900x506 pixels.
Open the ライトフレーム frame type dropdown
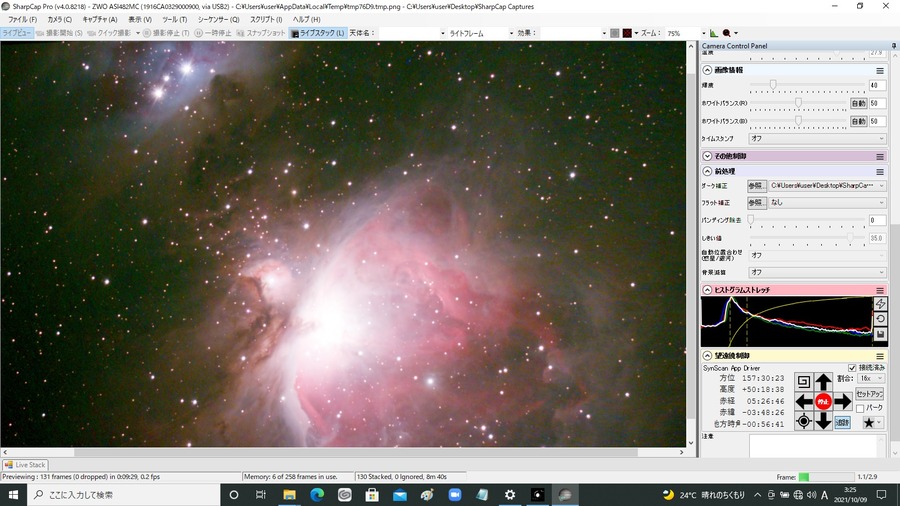point(480,33)
